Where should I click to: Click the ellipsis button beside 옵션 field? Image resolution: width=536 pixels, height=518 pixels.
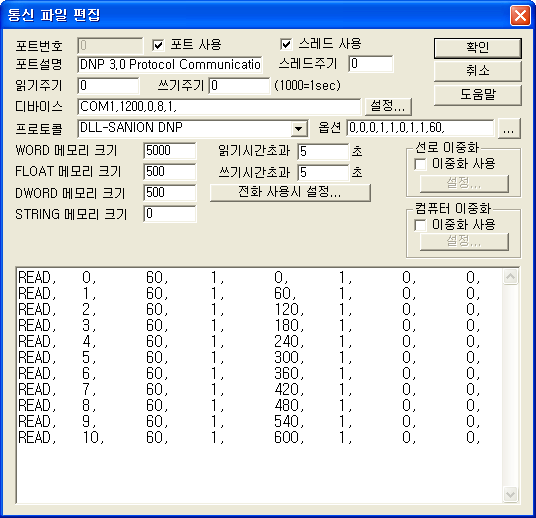509,129
